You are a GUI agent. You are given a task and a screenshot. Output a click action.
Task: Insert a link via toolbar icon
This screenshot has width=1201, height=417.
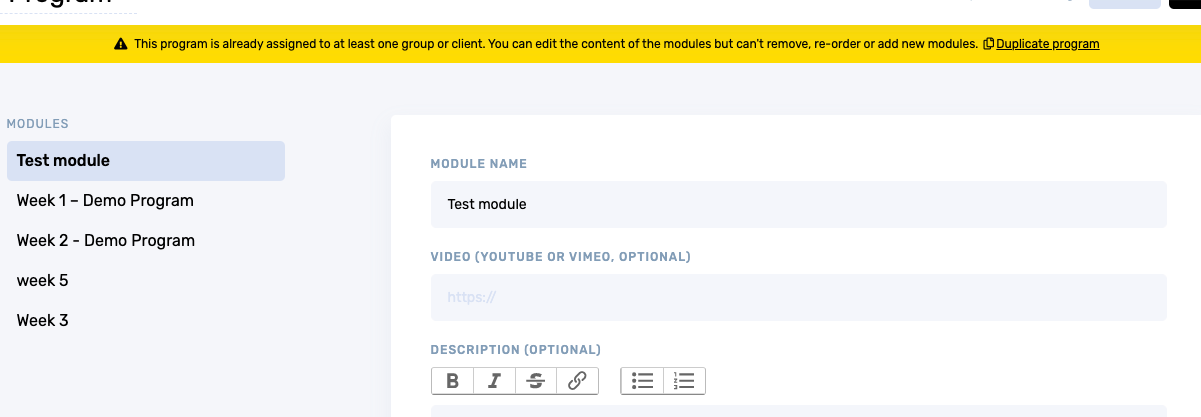pos(577,381)
